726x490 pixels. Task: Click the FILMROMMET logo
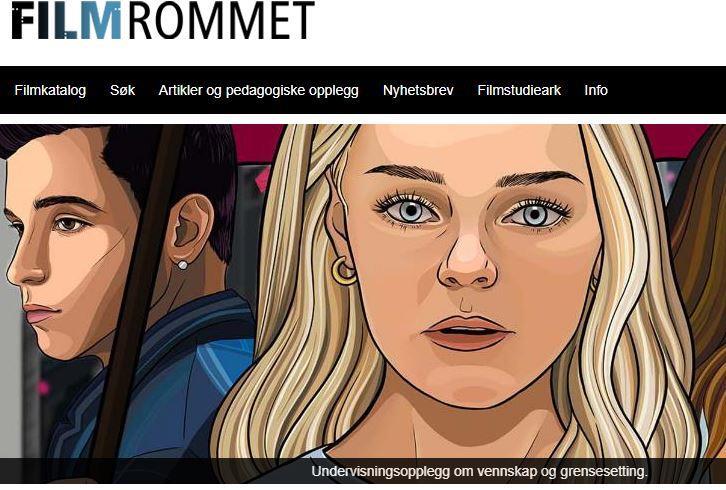(x=163, y=20)
